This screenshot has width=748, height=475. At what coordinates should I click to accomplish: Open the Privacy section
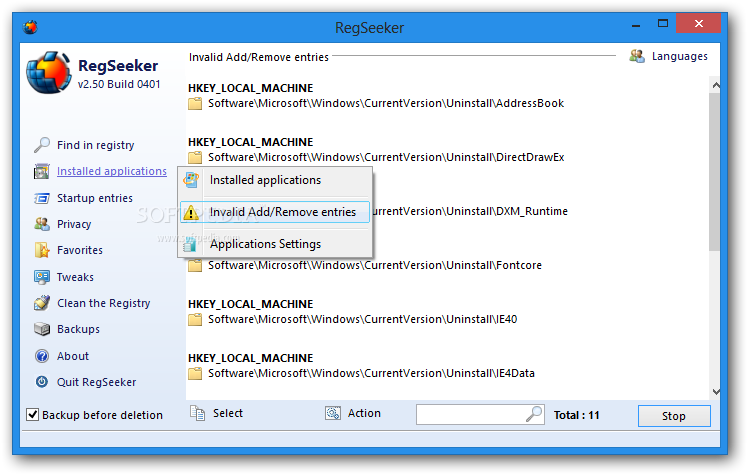point(74,224)
